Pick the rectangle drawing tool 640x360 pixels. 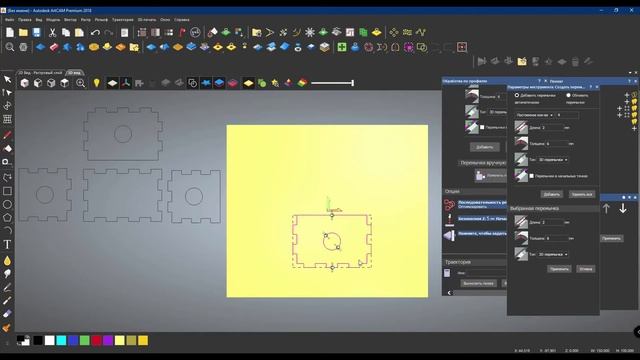click(x=7, y=191)
